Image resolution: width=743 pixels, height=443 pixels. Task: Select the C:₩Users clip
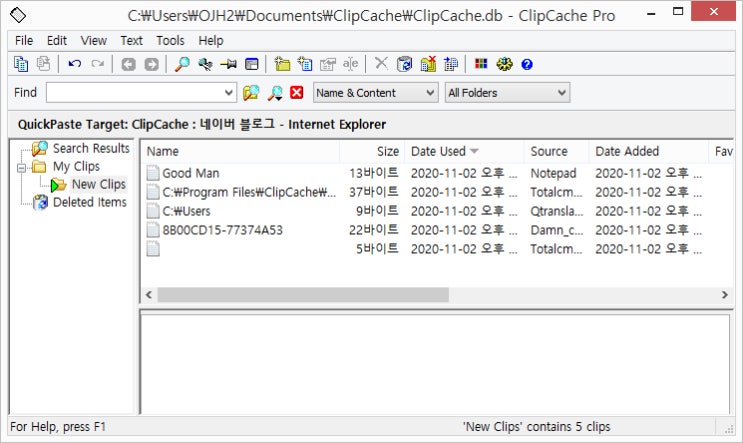click(x=186, y=211)
